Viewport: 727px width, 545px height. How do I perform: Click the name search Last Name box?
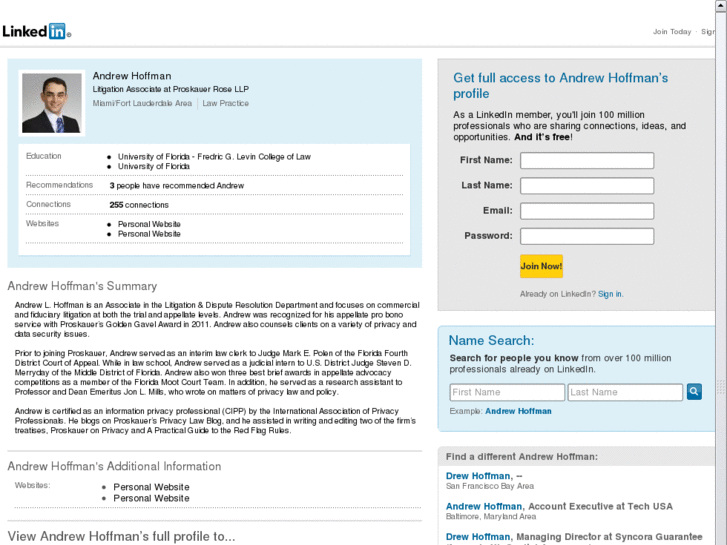pyautogui.click(x=625, y=392)
